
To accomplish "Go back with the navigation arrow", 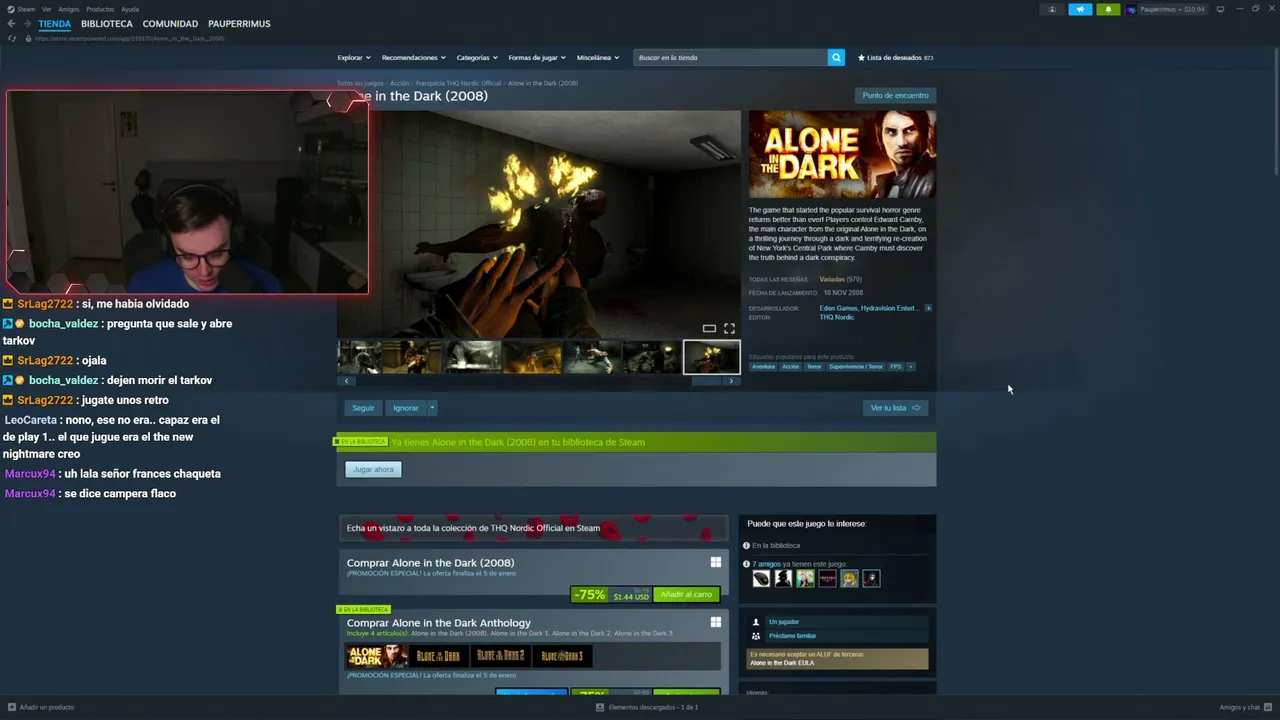I will point(12,23).
